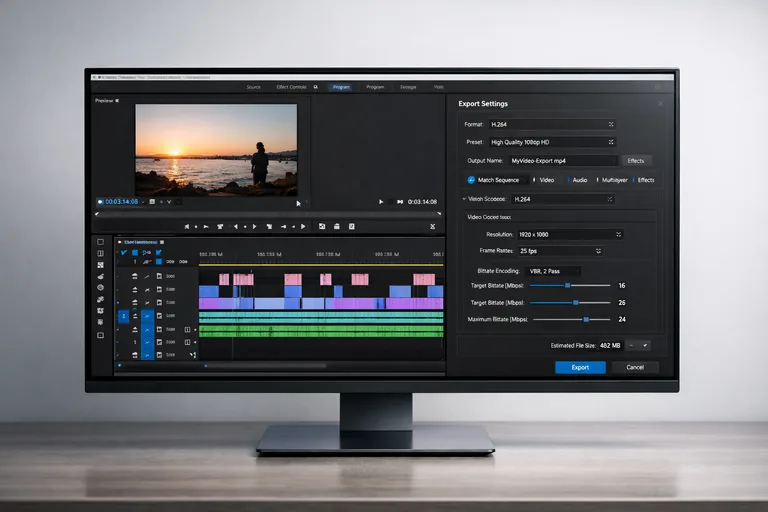The width and height of the screenshot is (768, 512).
Task: Open the Multilayer tab in Export Settings
Action: 615,180
